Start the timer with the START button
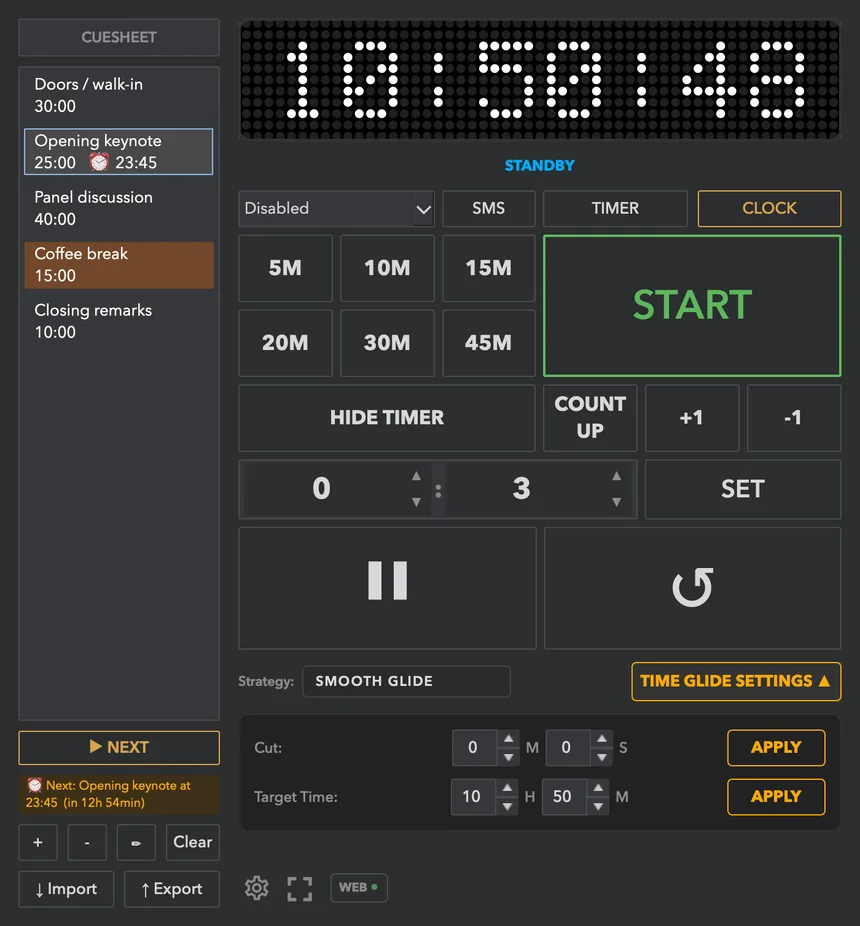860x926 pixels. click(x=692, y=306)
